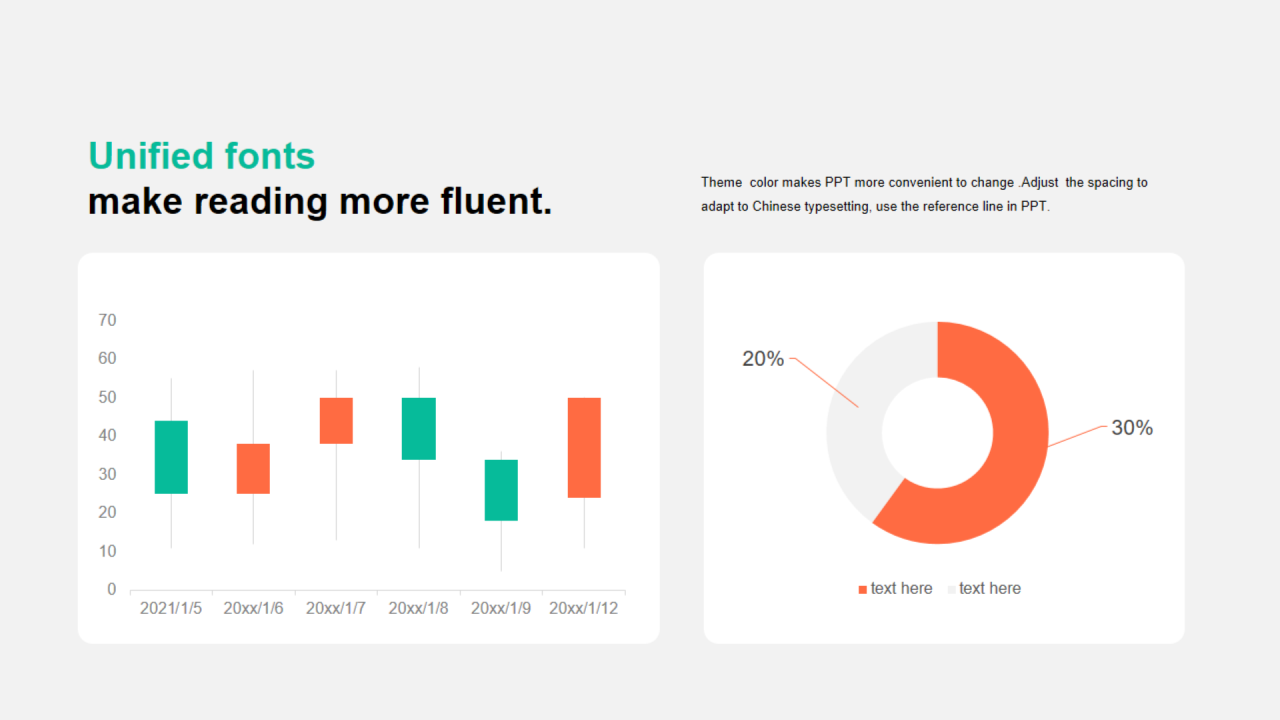The width and height of the screenshot is (1280, 720).
Task: Select the orange candlestick bar above 20xx/1/7
Action: click(336, 420)
